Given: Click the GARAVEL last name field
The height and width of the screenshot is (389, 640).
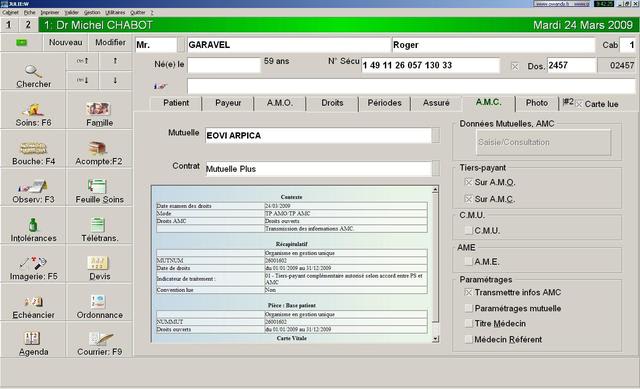Looking at the screenshot, I should (x=289, y=45).
